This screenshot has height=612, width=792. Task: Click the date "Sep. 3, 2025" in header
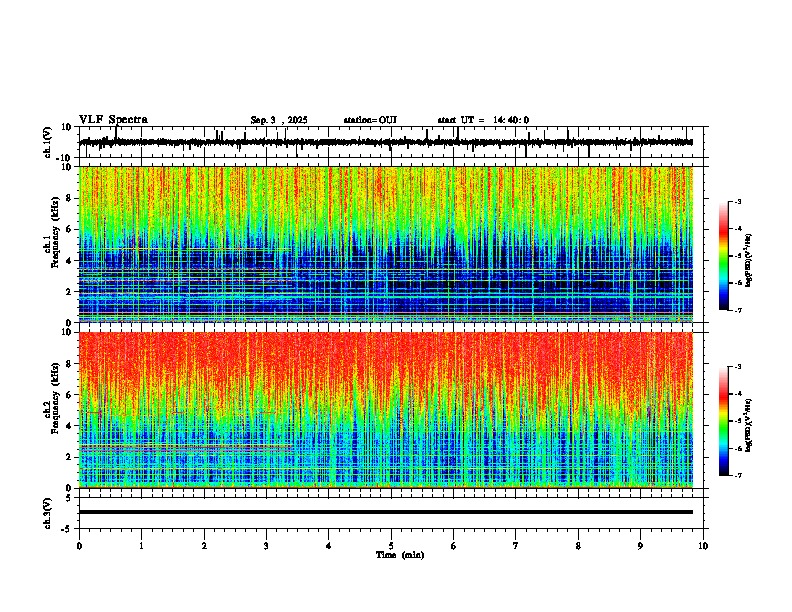click(x=279, y=120)
